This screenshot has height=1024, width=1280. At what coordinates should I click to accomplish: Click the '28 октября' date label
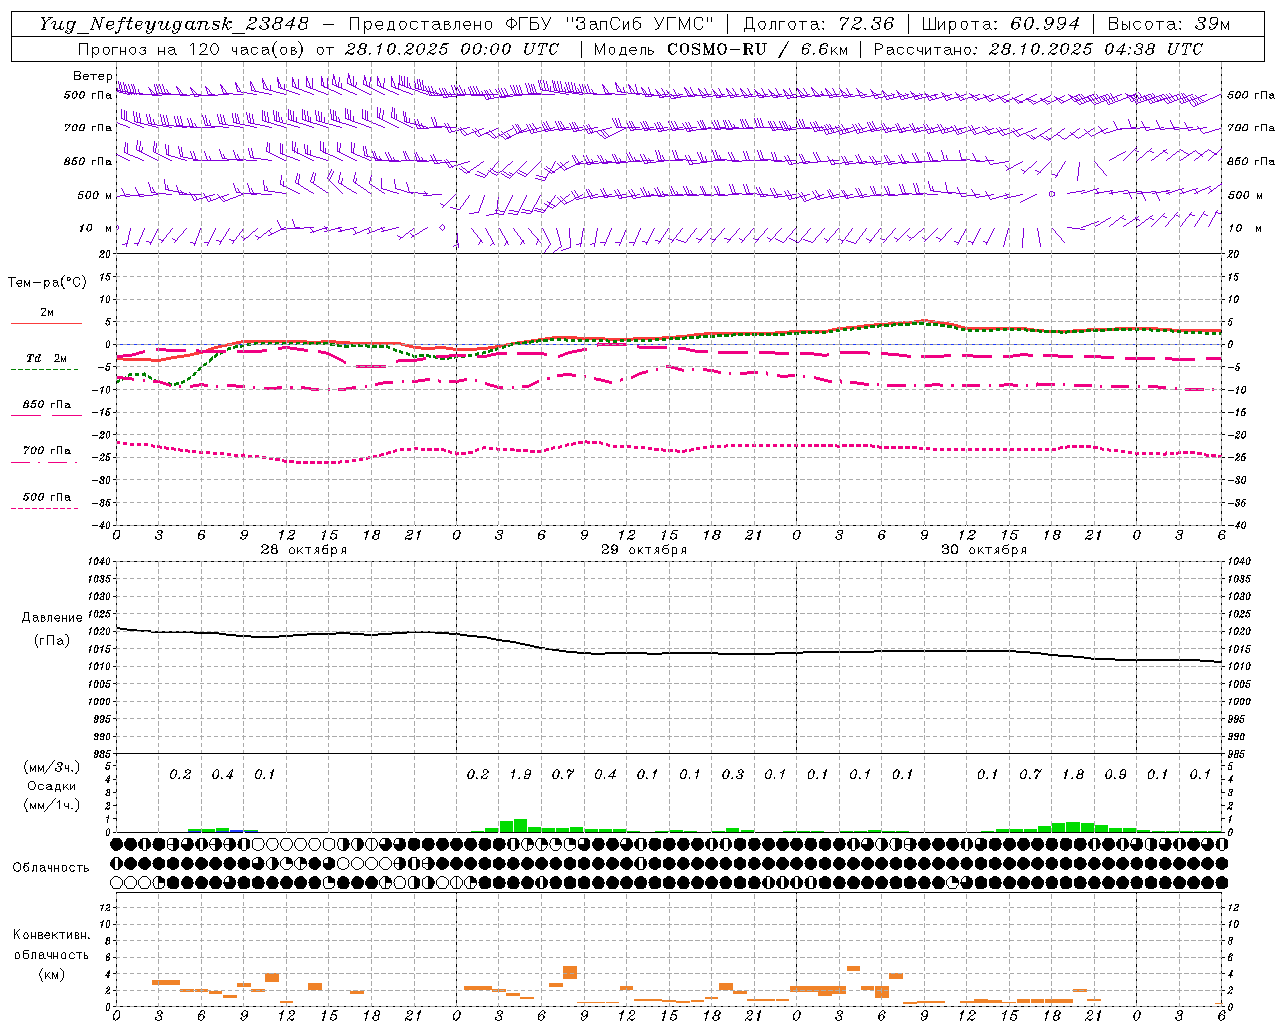[x=304, y=550]
